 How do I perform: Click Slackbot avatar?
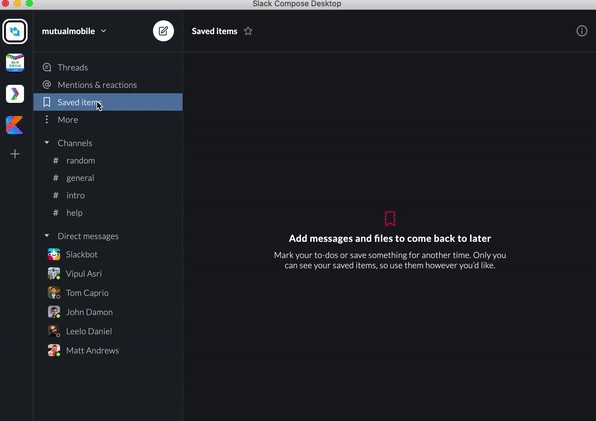click(54, 254)
